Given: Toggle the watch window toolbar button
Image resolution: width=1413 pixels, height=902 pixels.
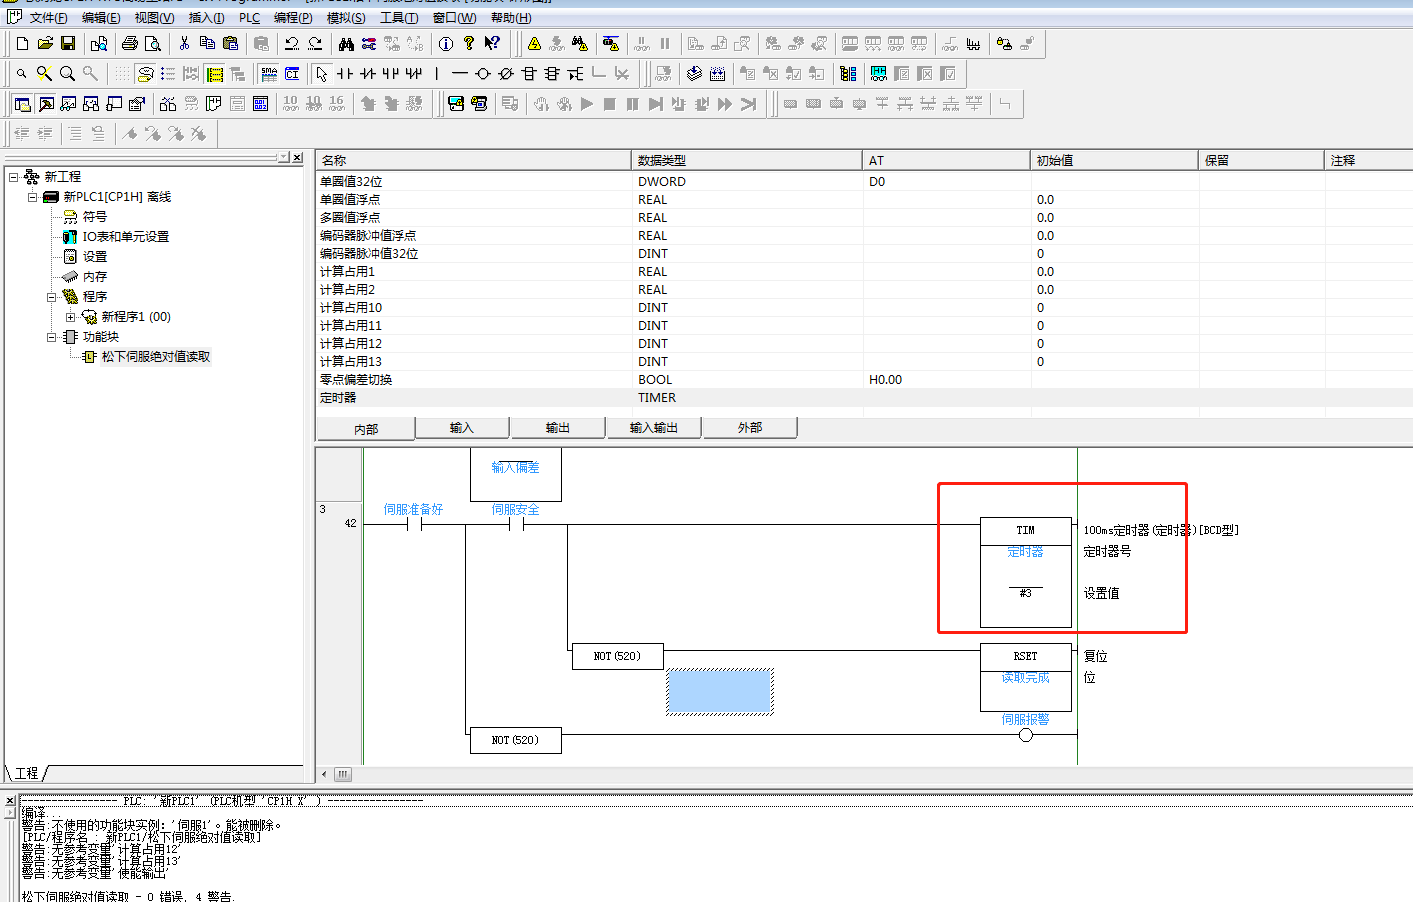Looking at the screenshot, I should click(69, 104).
